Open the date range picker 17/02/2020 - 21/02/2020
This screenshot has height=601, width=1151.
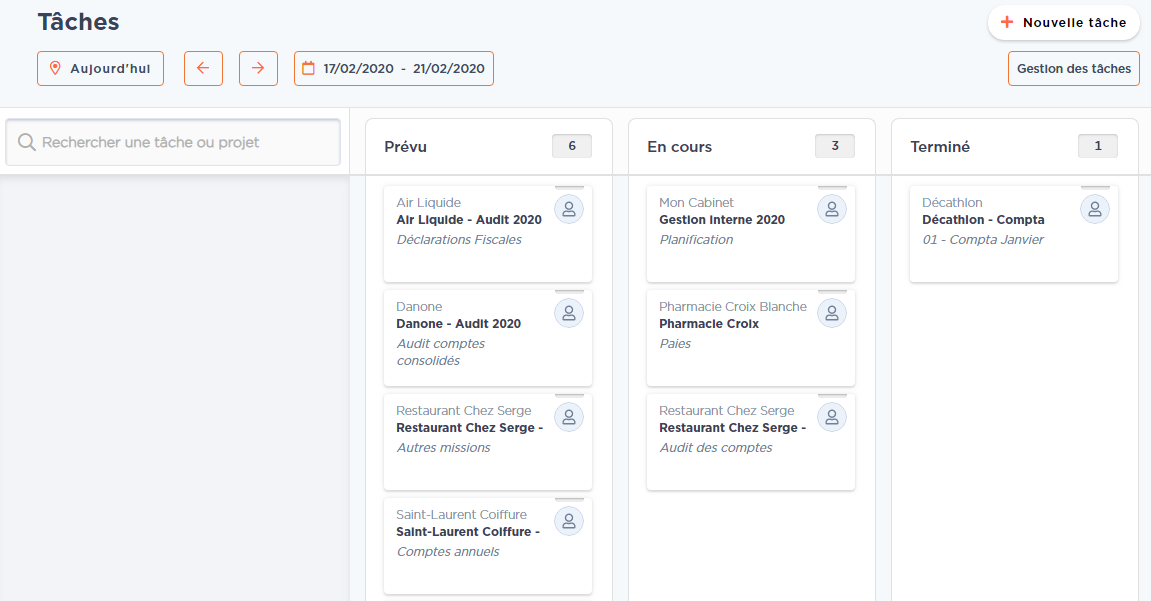coord(394,68)
